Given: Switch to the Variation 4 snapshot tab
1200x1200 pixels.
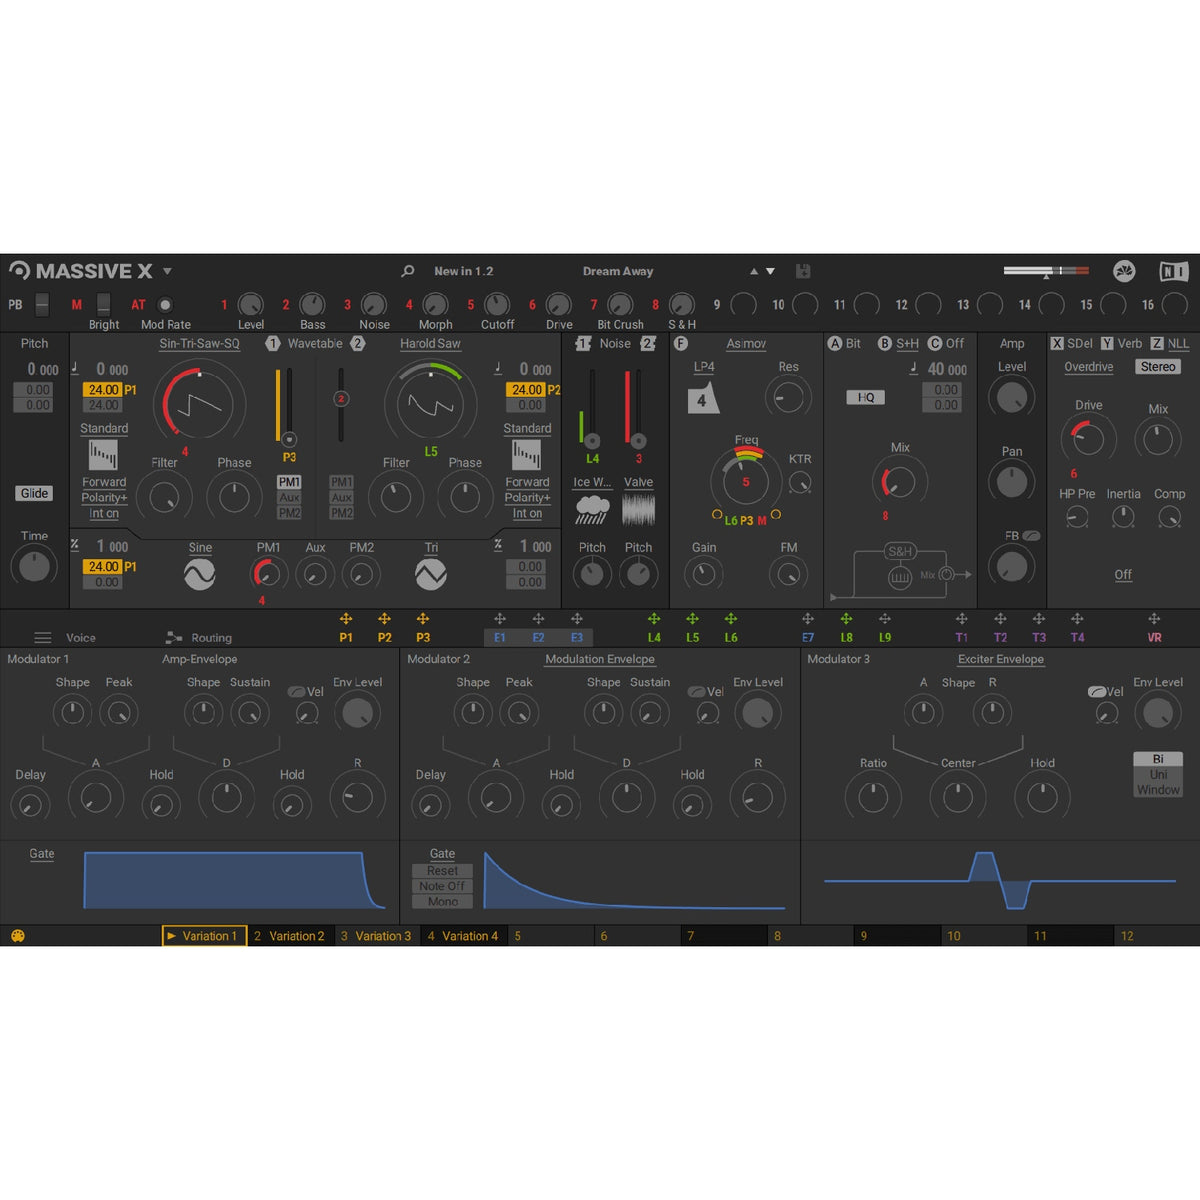Looking at the screenshot, I should [x=463, y=936].
